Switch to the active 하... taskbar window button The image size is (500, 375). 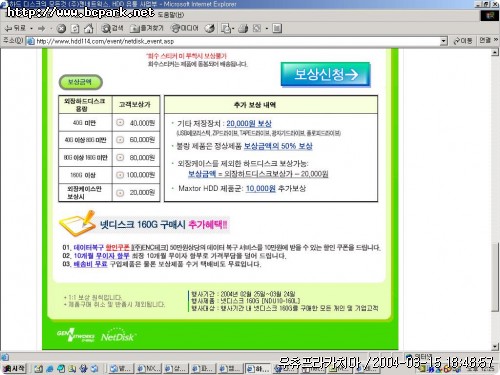(x=258, y=369)
